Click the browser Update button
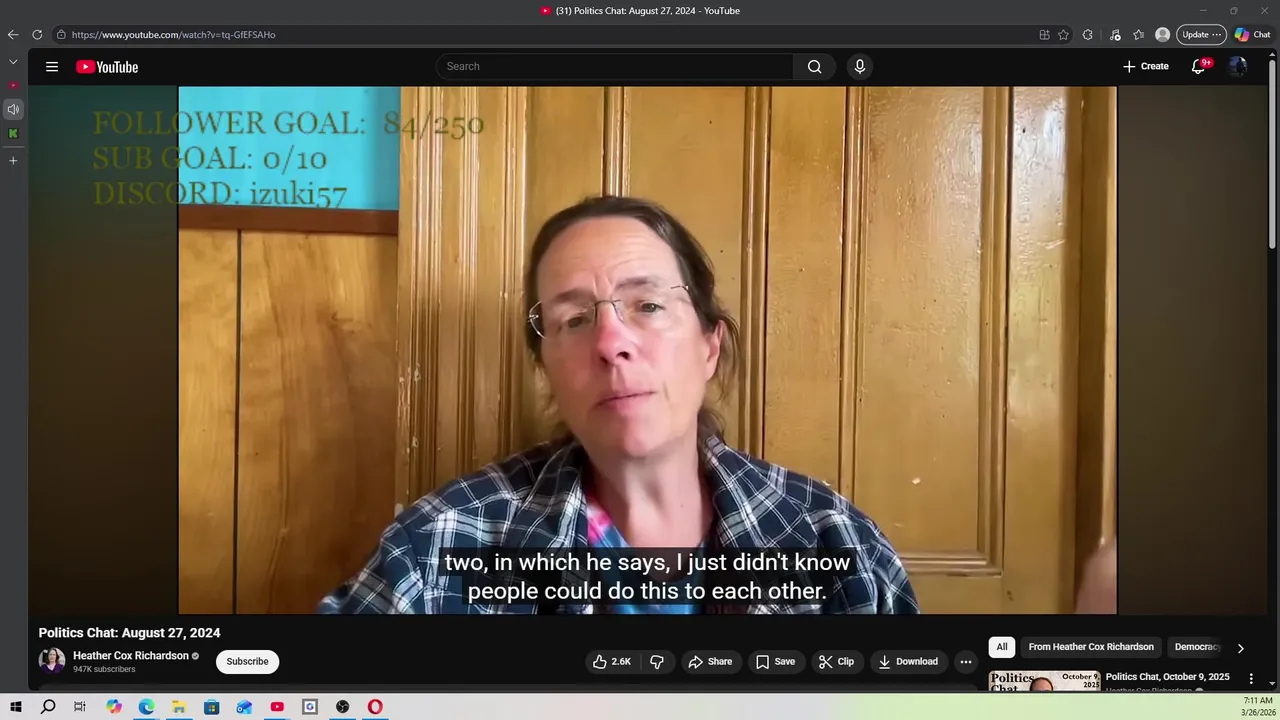This screenshot has width=1280, height=720. 1200,35
